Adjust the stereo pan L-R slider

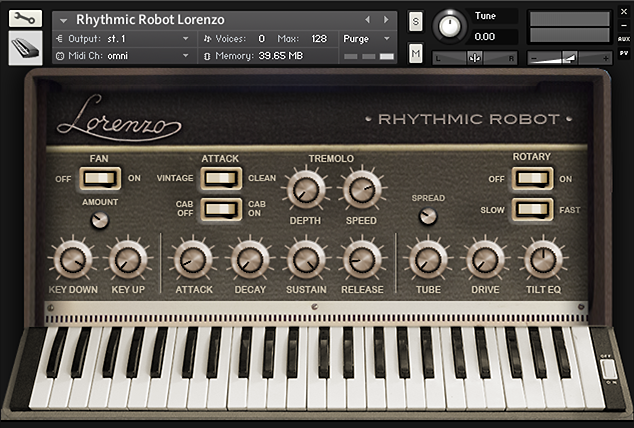[475, 58]
